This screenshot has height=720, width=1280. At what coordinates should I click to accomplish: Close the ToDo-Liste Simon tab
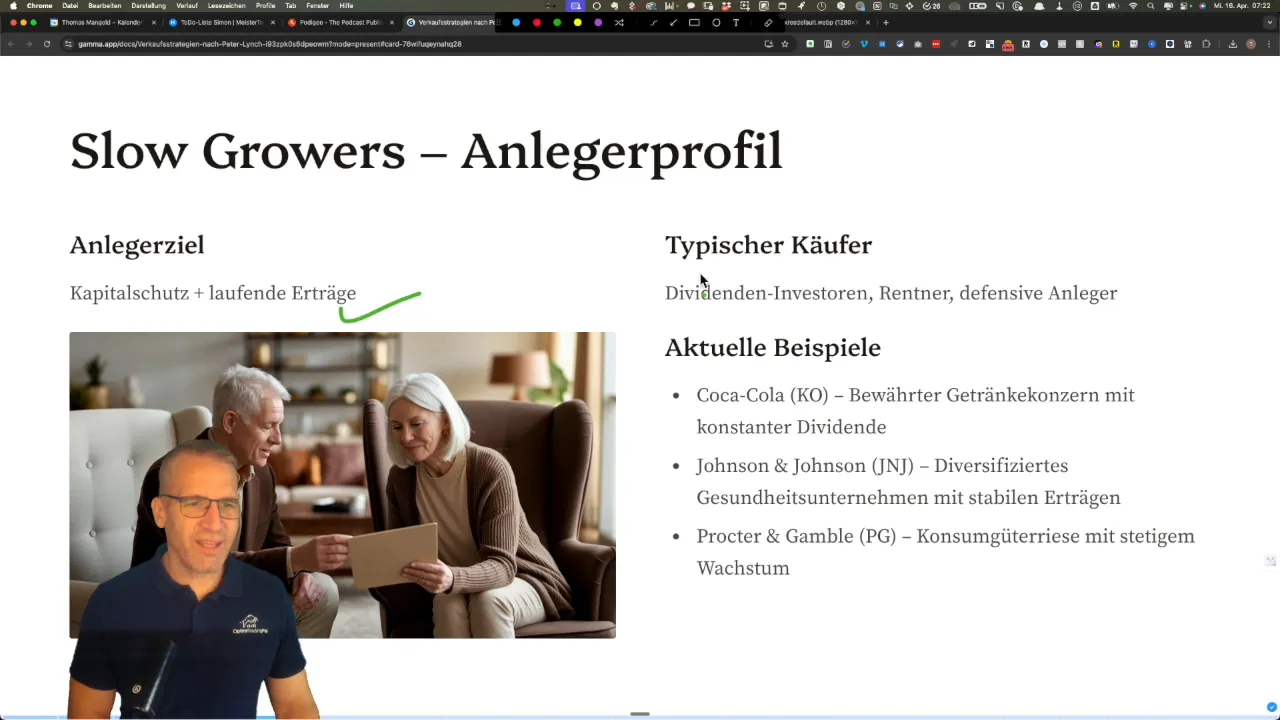[273, 22]
